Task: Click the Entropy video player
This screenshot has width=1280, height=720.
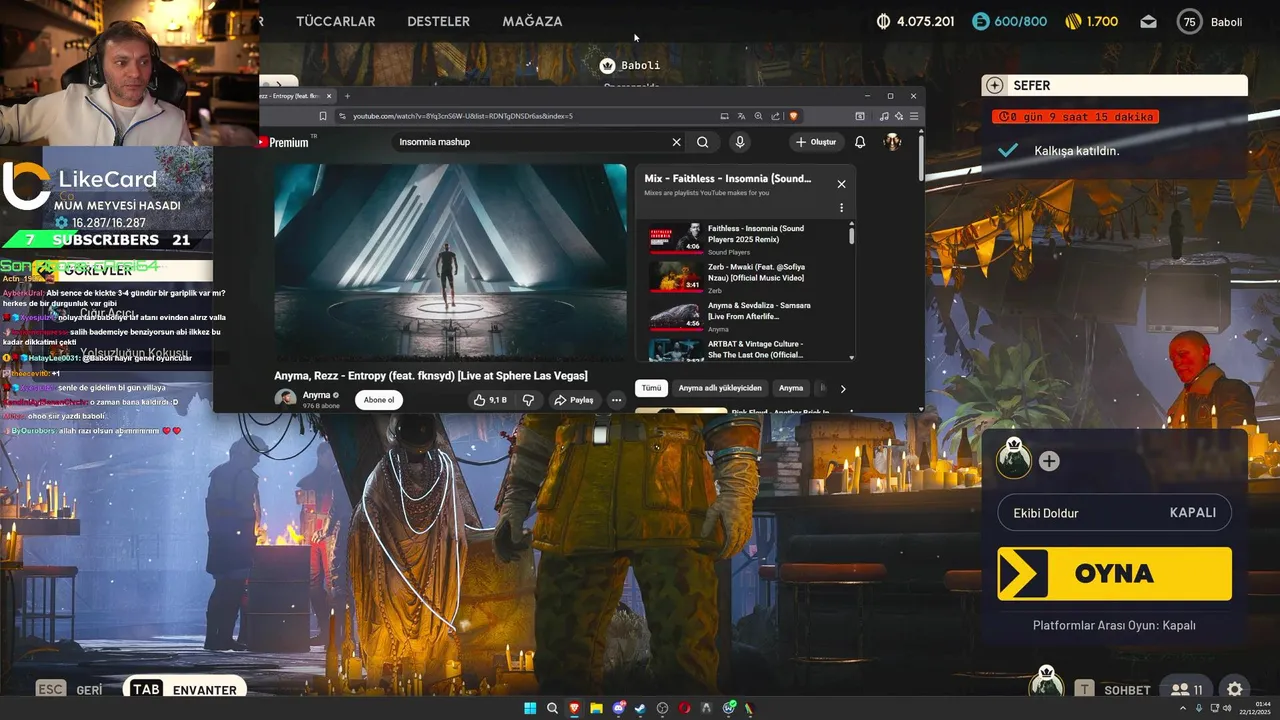Action: [450, 262]
